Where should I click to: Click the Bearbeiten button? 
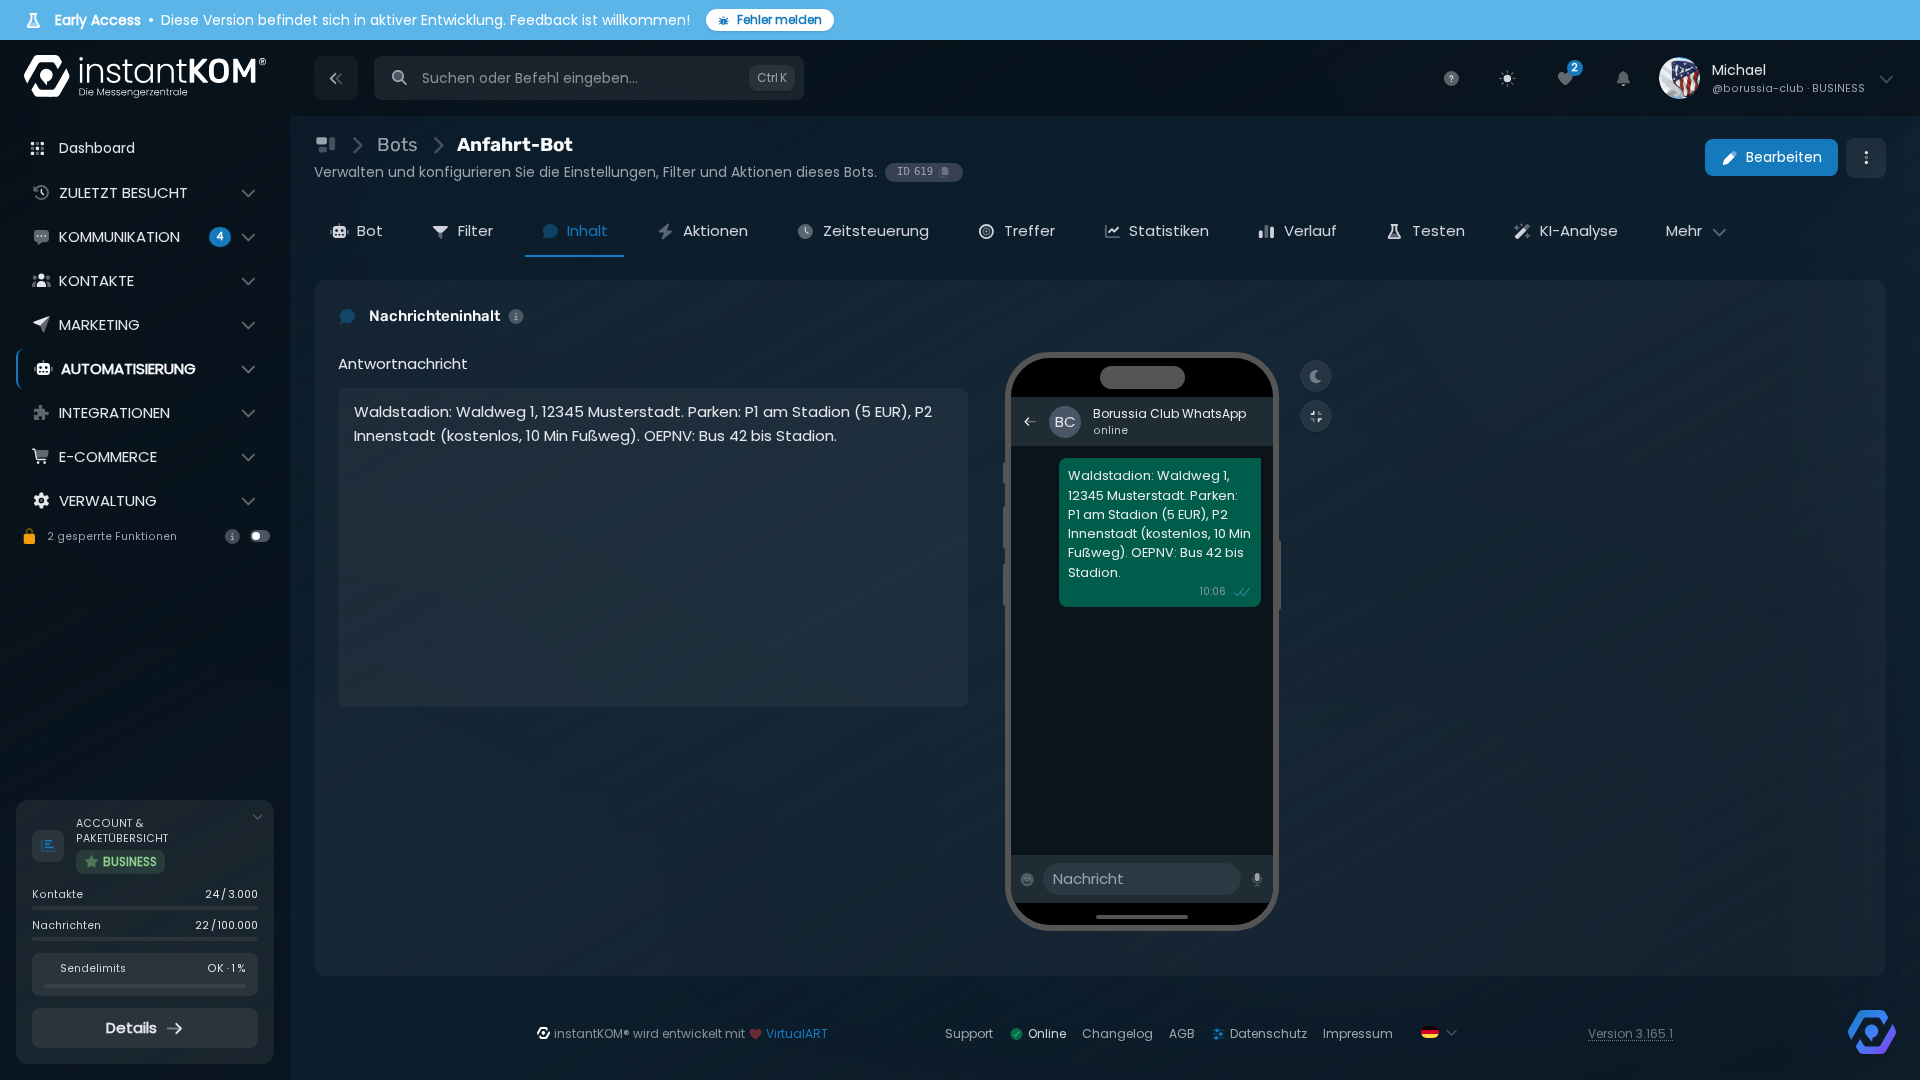click(x=1771, y=158)
